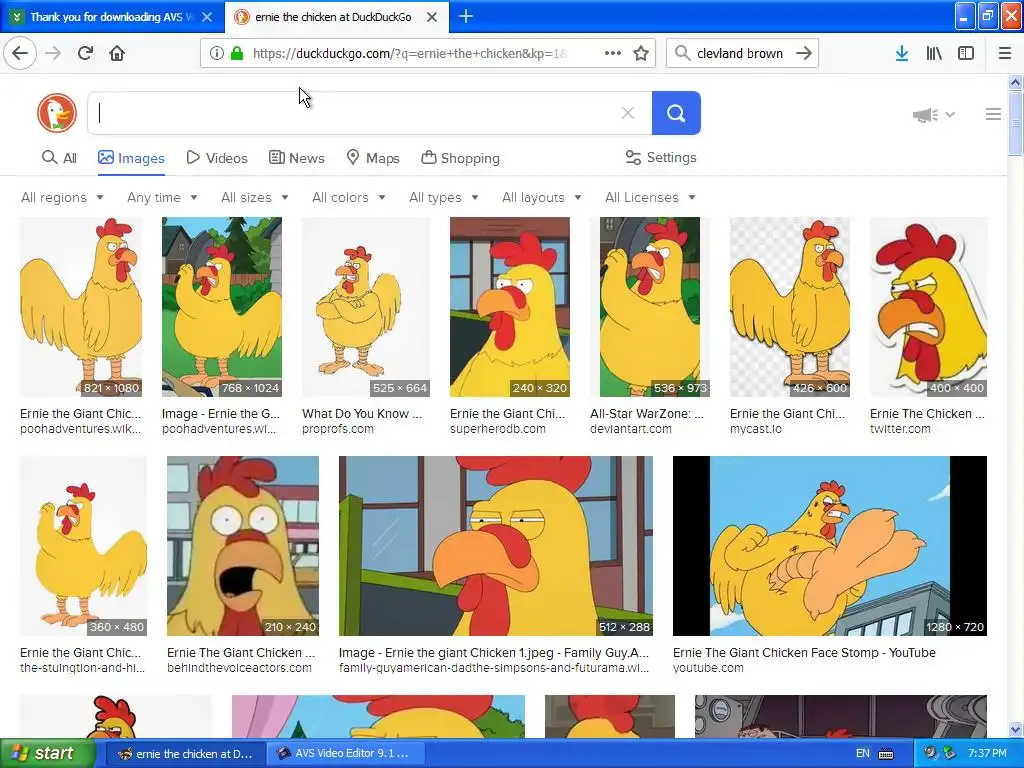Screen dimensions: 1024x768
Task: Click the forward navigation arrow
Action: click(53, 53)
